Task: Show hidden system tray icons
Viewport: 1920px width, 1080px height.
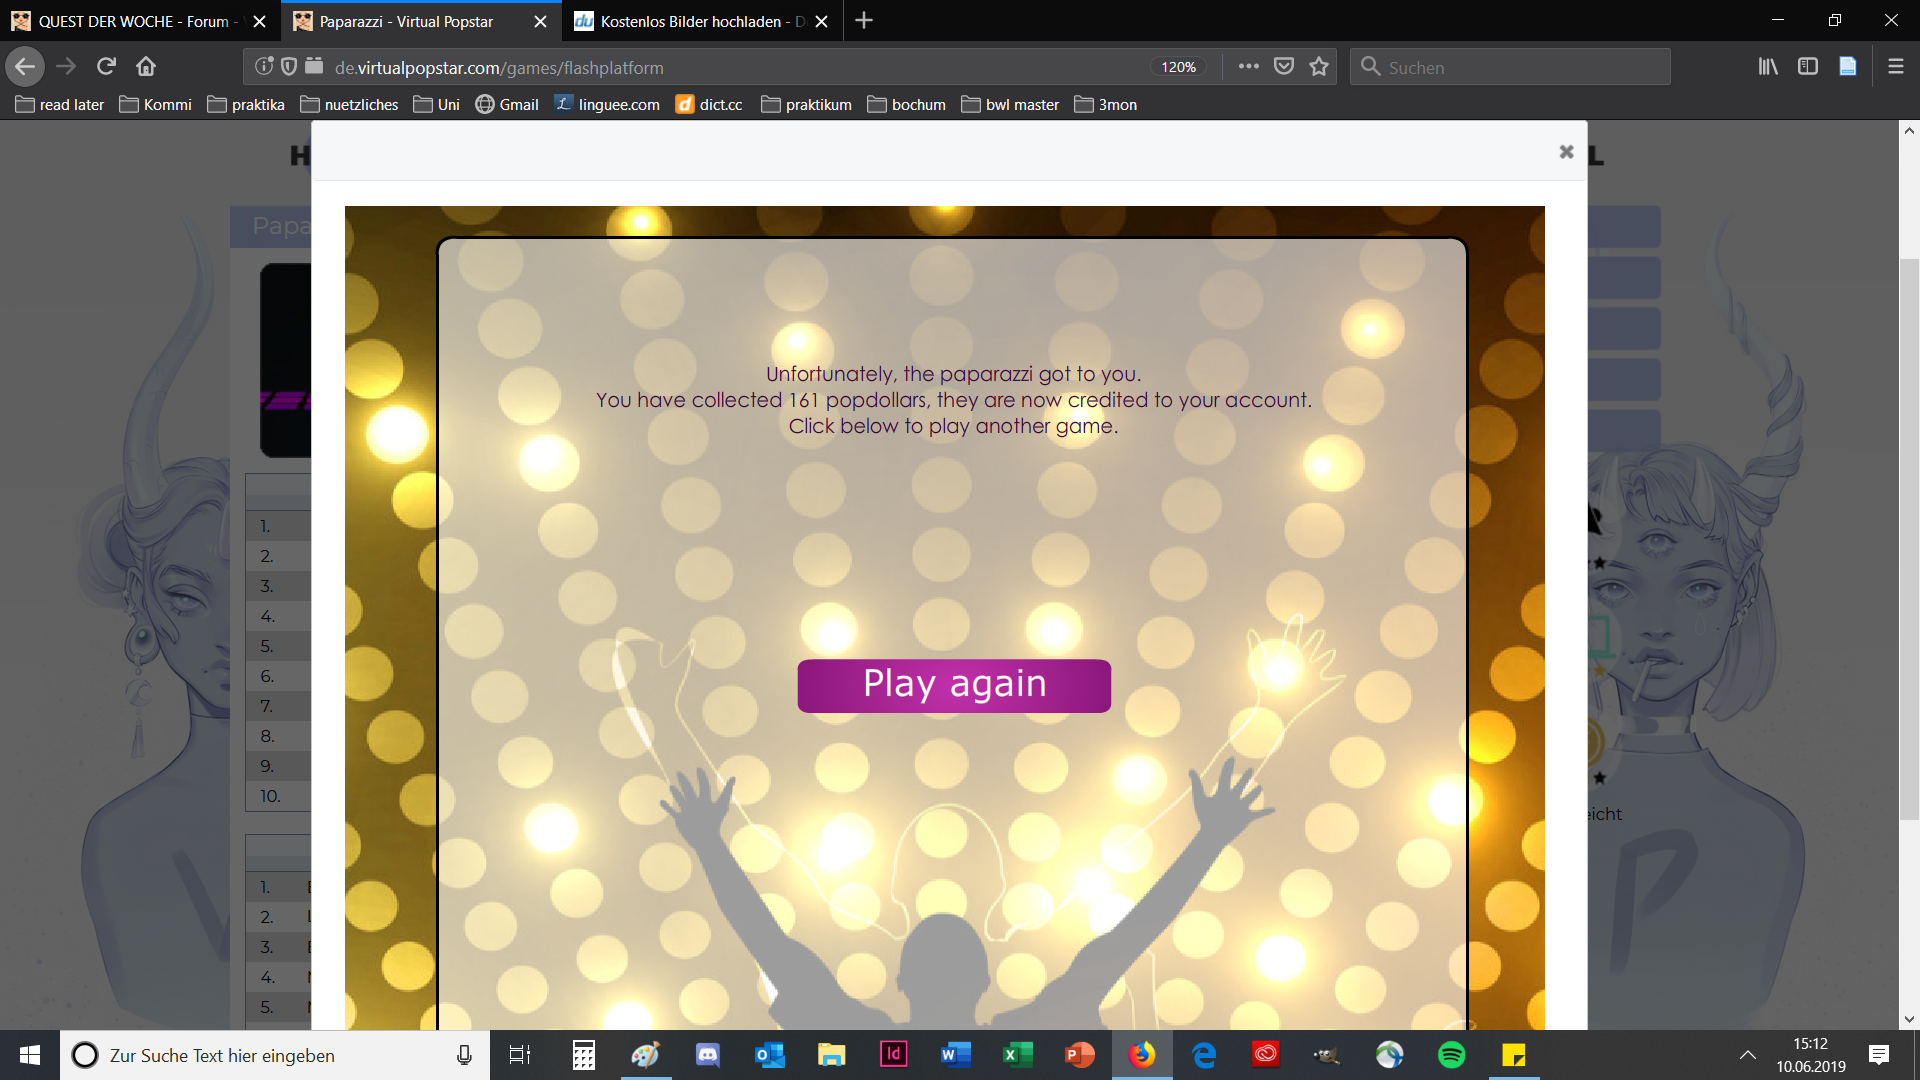Action: pyautogui.click(x=1747, y=1055)
